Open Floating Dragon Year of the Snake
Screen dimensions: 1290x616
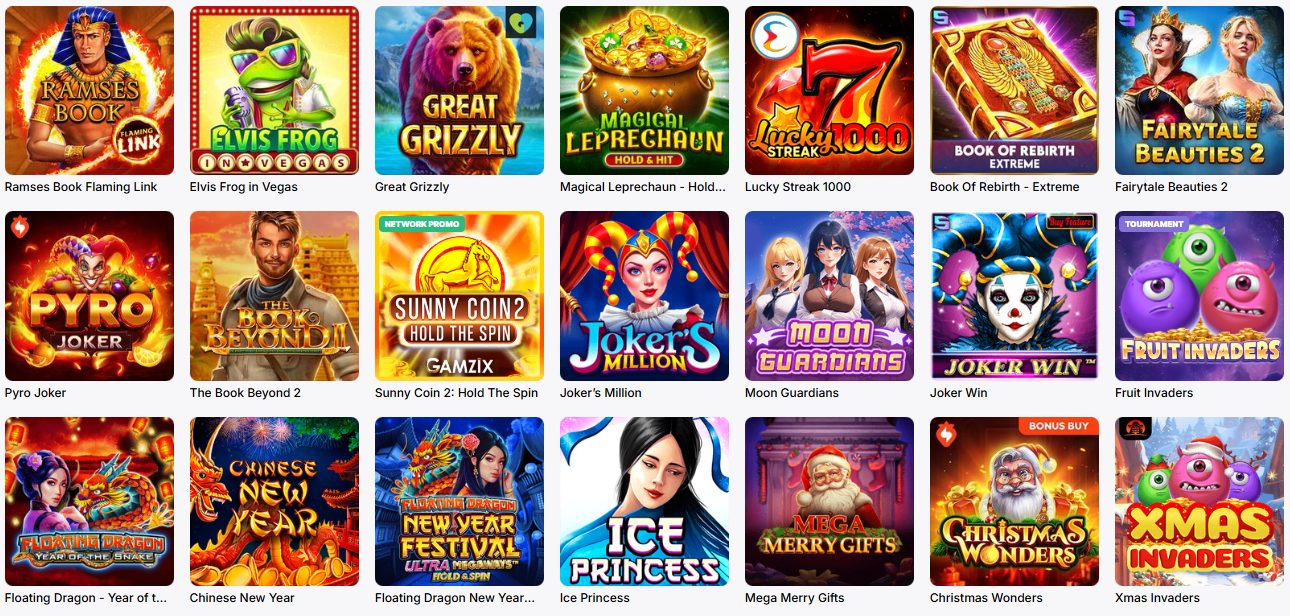pyautogui.click(x=89, y=501)
